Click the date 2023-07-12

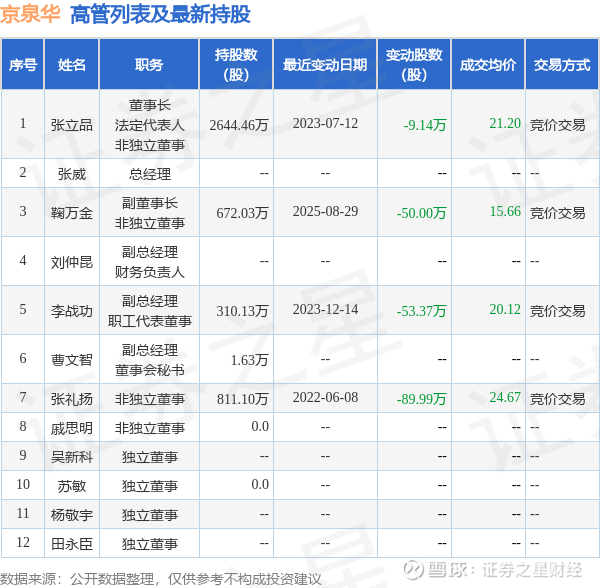325,123
